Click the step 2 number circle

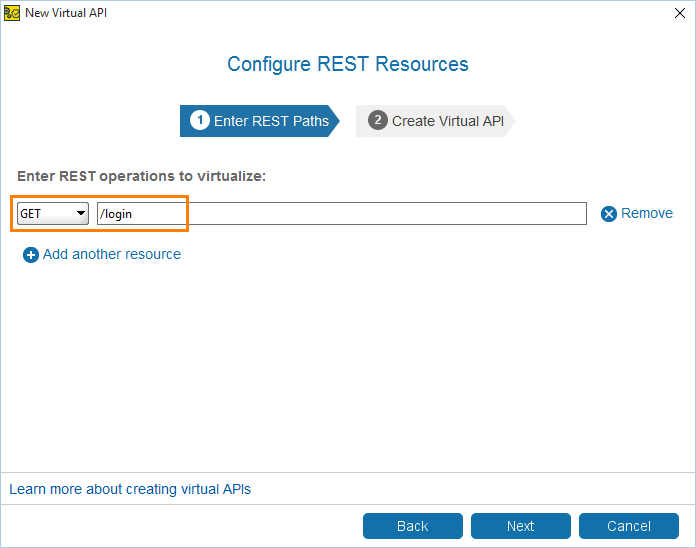pos(378,120)
